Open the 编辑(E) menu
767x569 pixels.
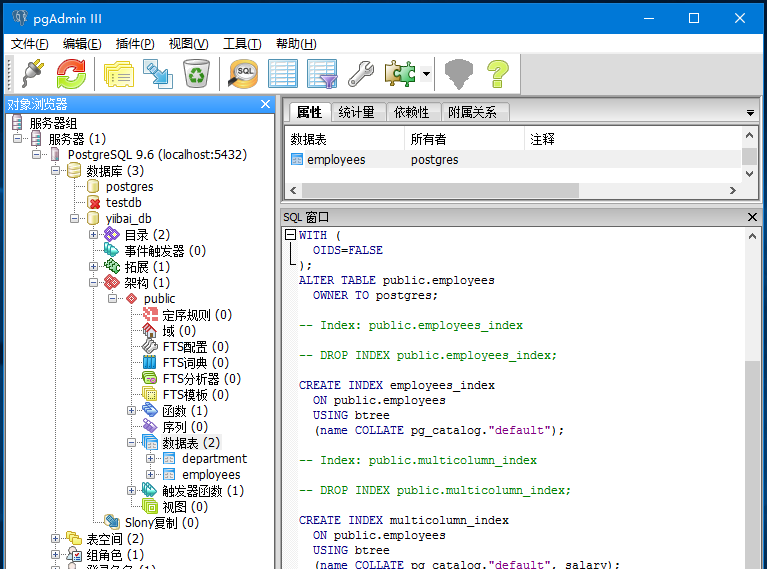tap(82, 44)
